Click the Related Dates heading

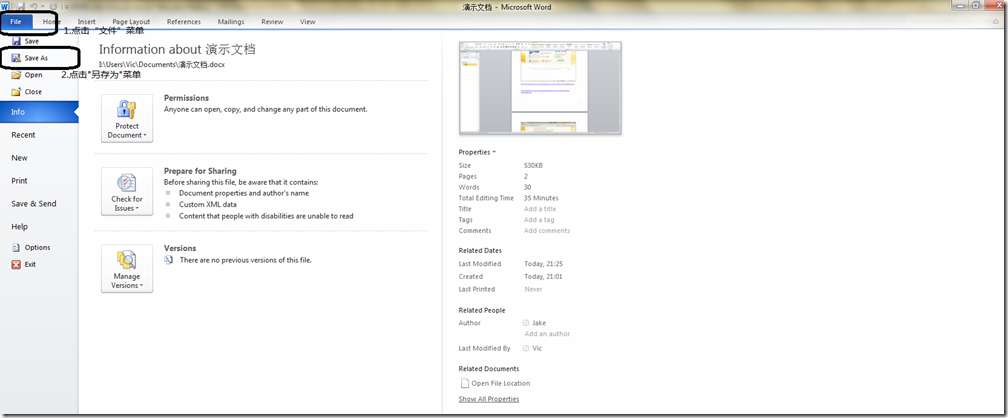[480, 251]
